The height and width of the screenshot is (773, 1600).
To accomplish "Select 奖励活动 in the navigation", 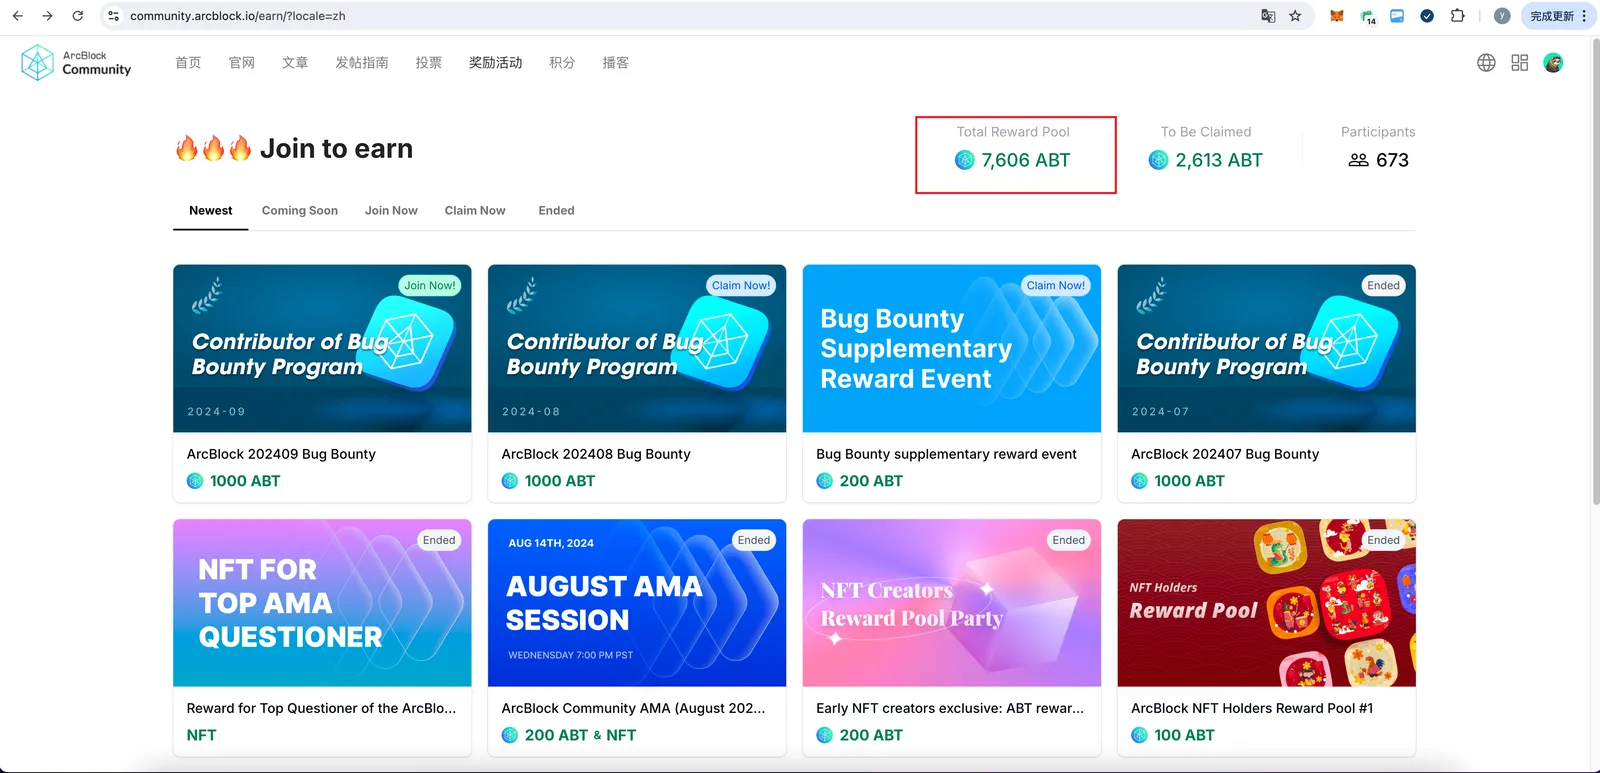I will coord(496,63).
